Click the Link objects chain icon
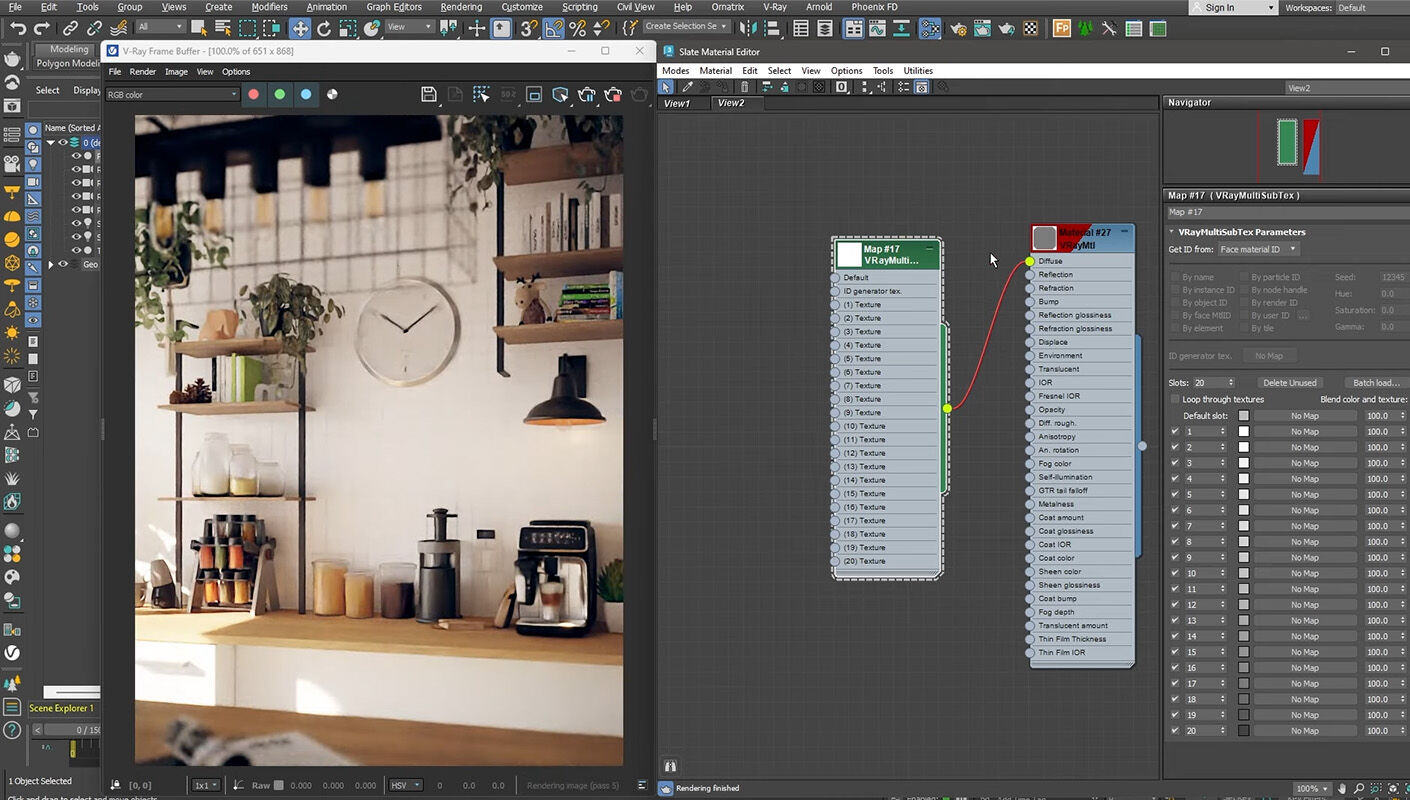 [70, 28]
